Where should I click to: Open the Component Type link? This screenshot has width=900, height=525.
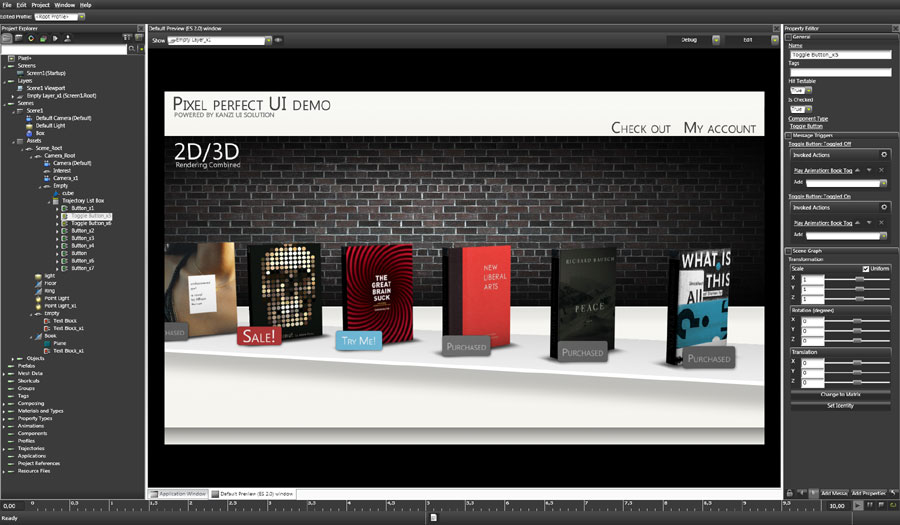808,119
